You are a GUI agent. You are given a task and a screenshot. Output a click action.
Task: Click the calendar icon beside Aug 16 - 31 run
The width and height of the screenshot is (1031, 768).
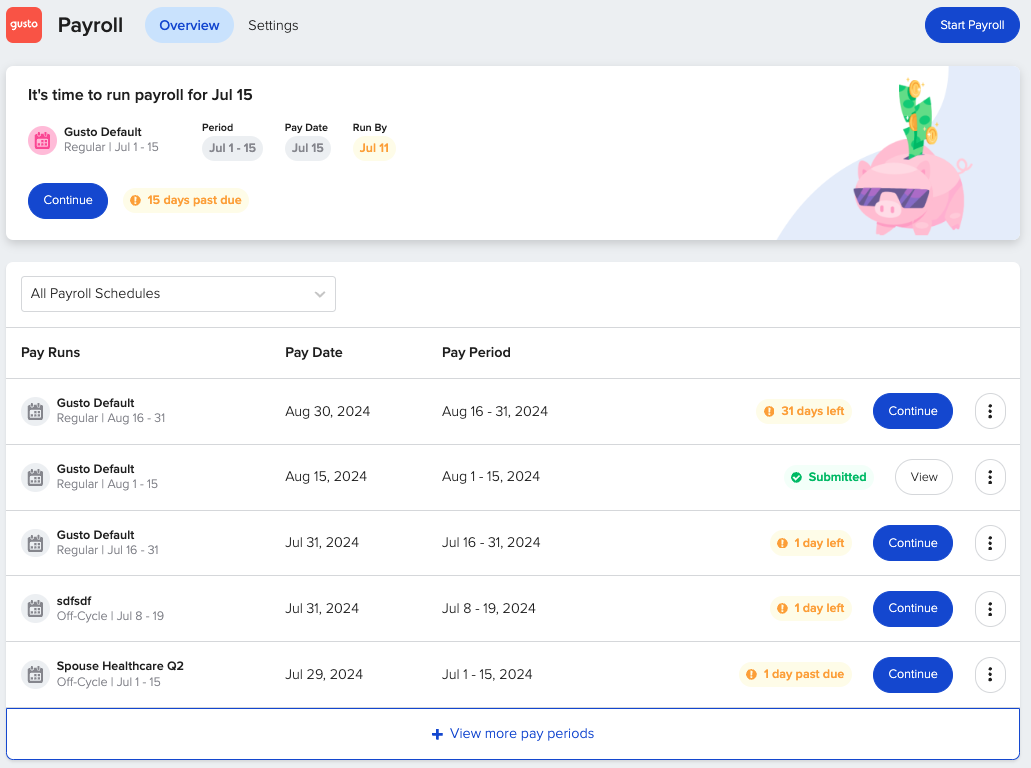35,411
